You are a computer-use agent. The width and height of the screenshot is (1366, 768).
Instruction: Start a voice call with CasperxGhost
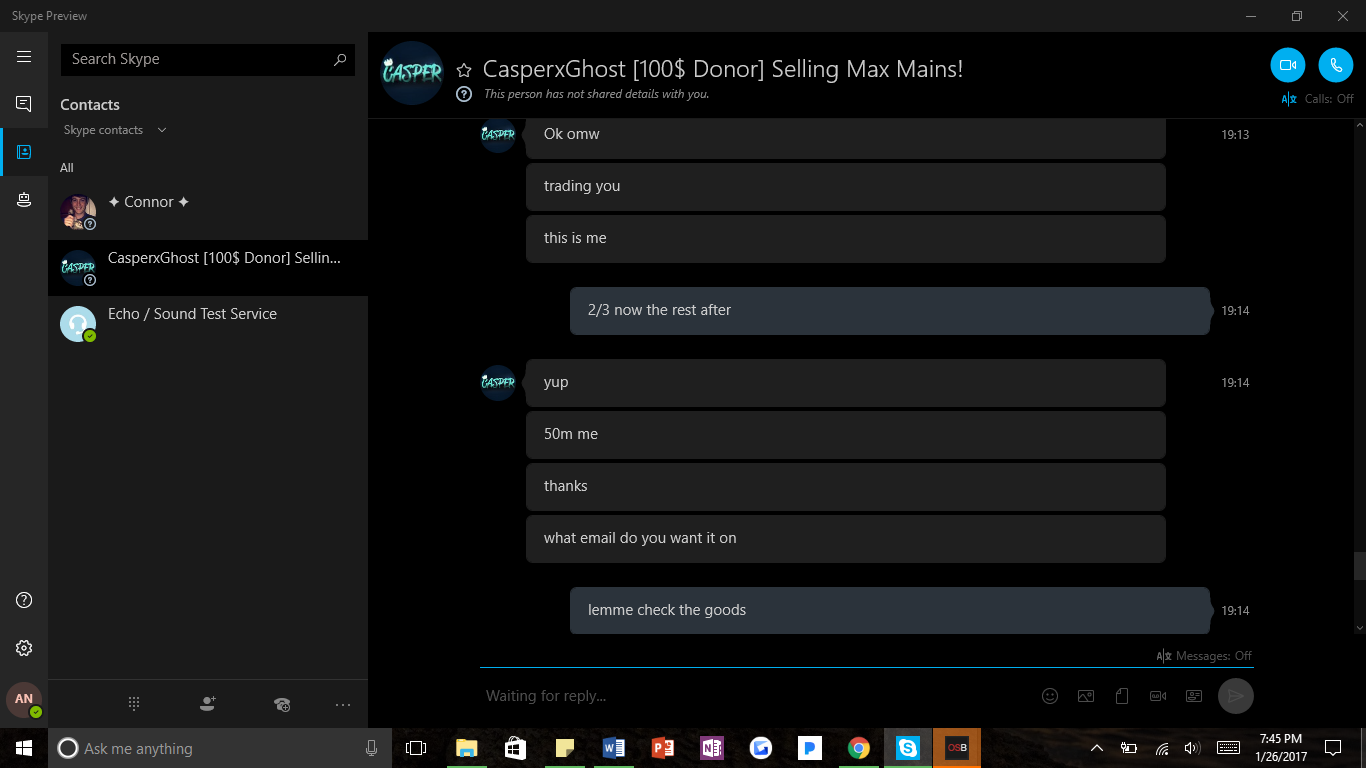tap(1336, 65)
